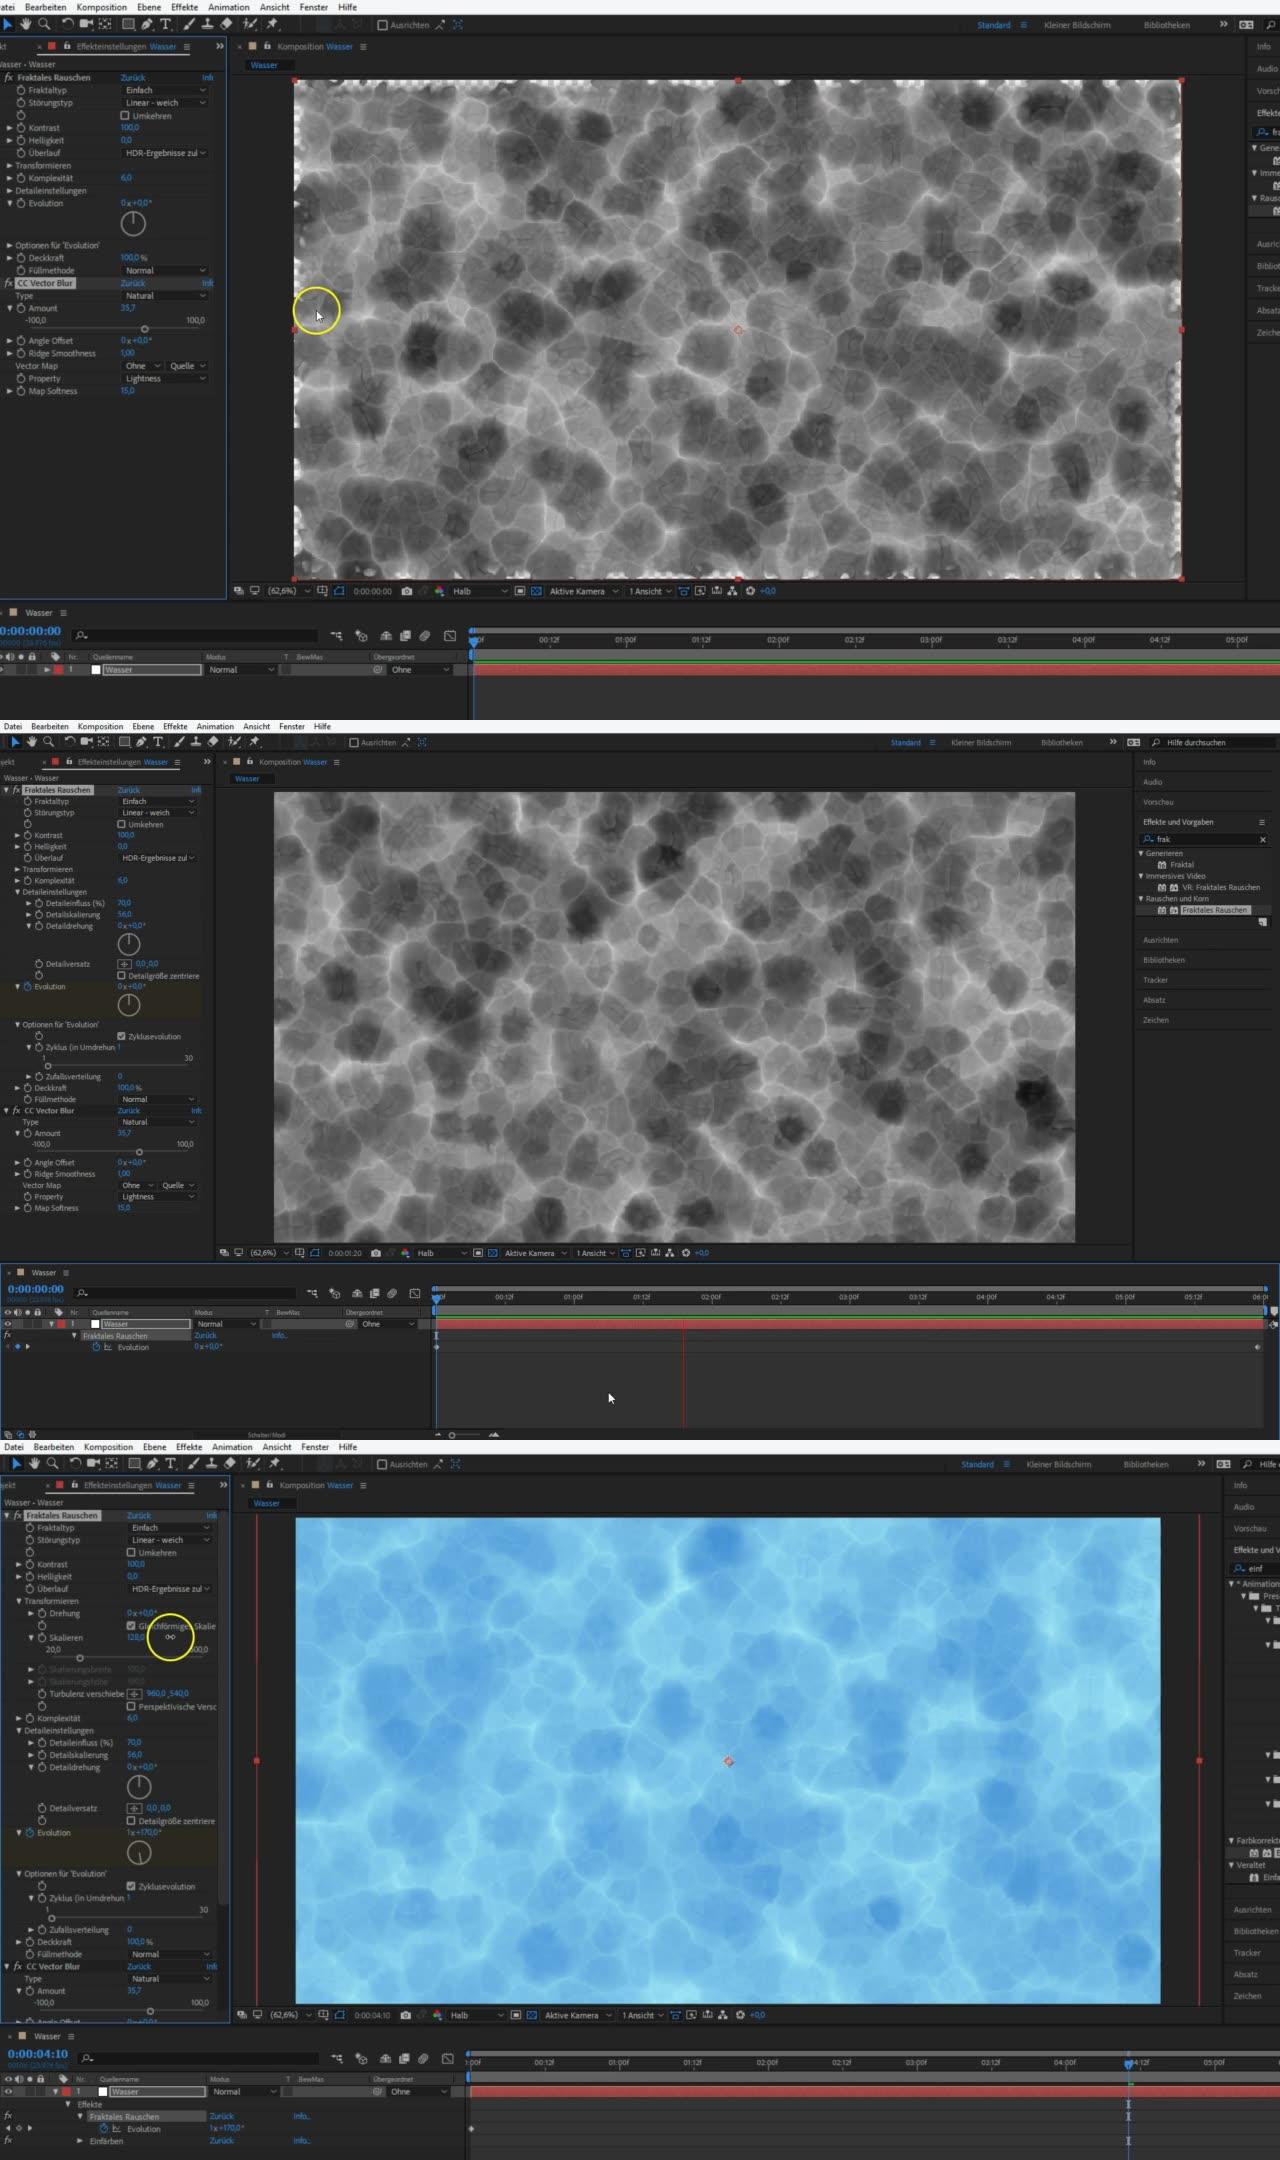
Task: Click the Info link of the Einfärben row
Action: [301, 2141]
